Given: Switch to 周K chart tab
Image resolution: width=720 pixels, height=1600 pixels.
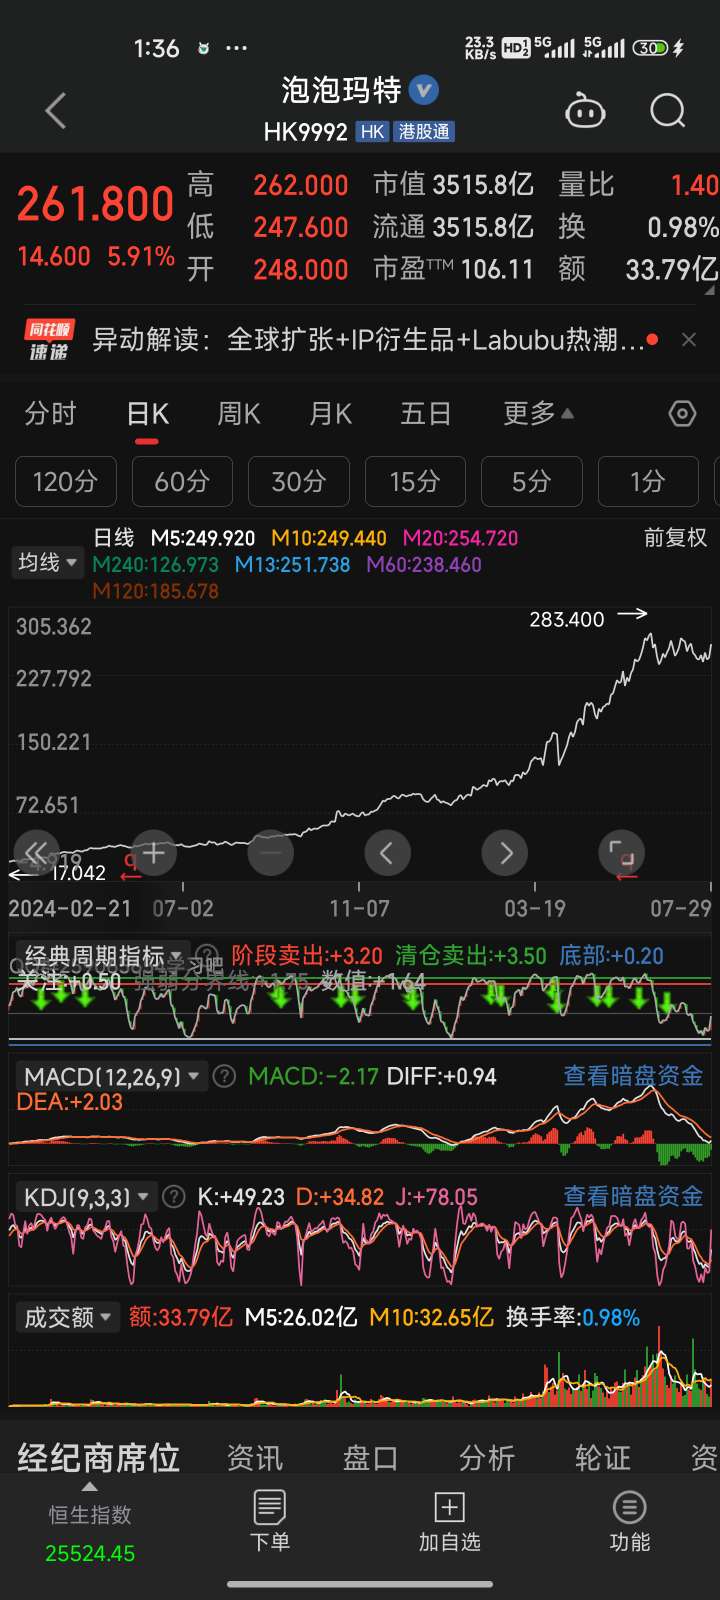Looking at the screenshot, I should (x=239, y=413).
